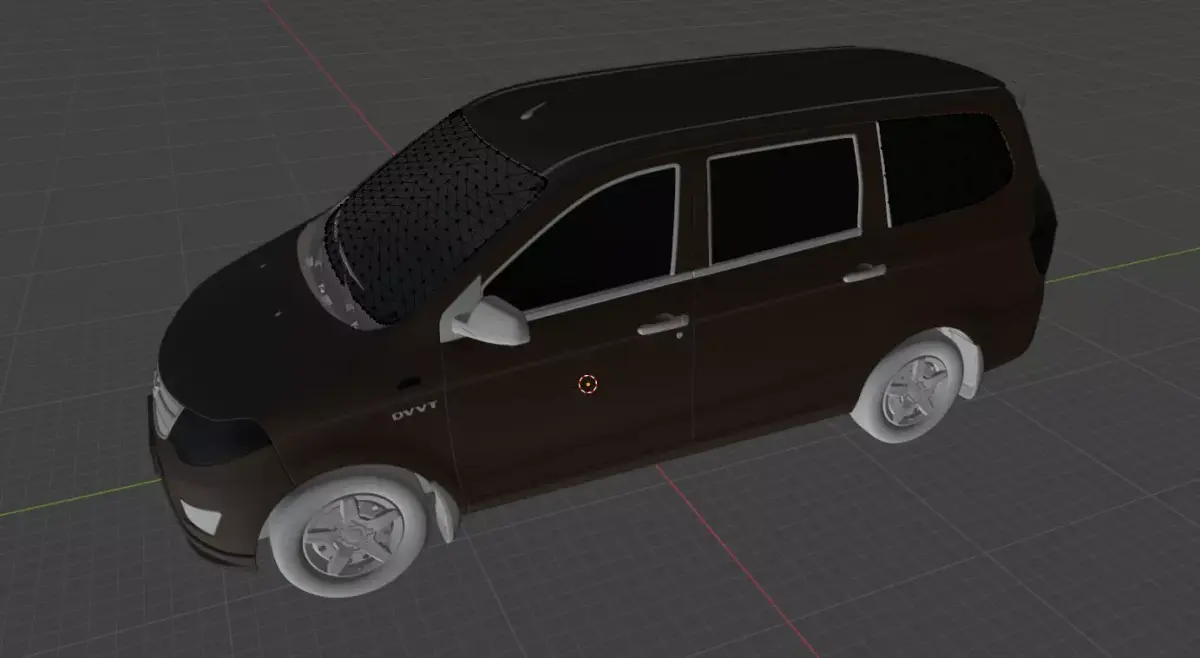This screenshot has width=1200, height=658.
Task: Click the rear door handle
Action: pyautogui.click(x=864, y=272)
